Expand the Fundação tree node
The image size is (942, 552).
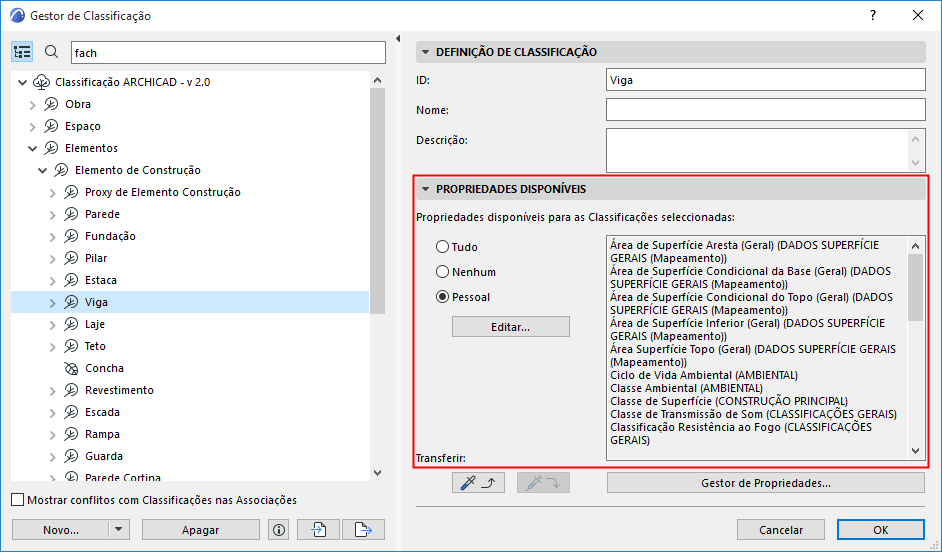[x=53, y=237]
